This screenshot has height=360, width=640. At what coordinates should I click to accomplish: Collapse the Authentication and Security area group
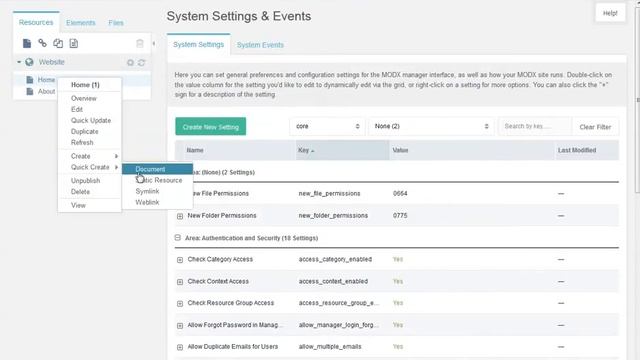[178, 238]
